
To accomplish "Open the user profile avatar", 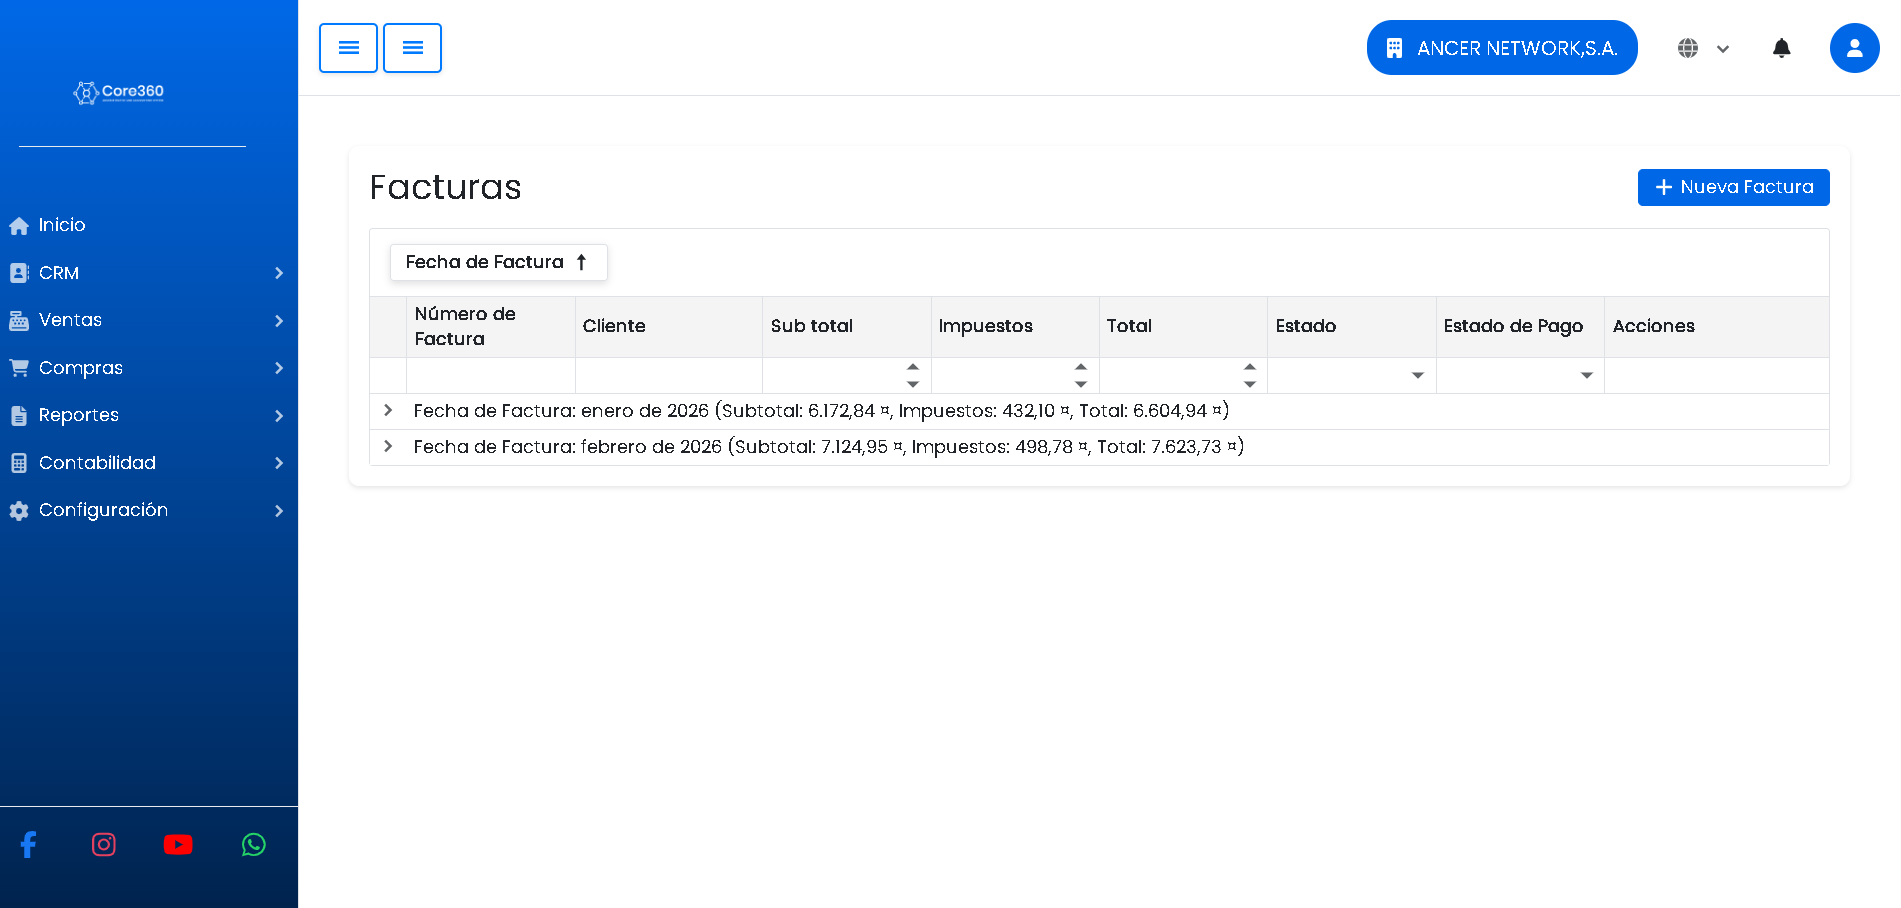I will 1854,48.
